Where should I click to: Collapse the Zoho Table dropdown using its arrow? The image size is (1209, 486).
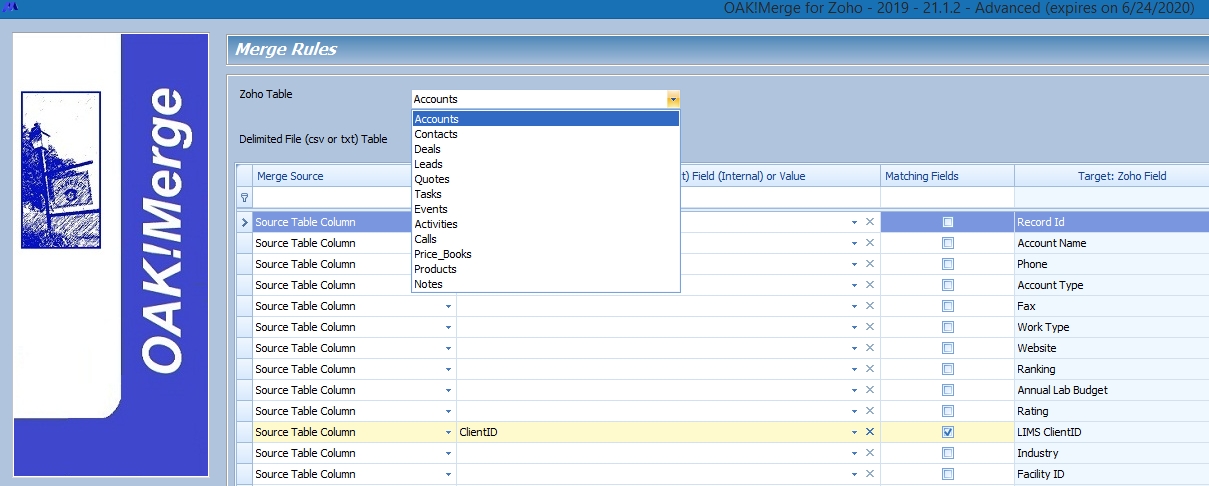[673, 99]
